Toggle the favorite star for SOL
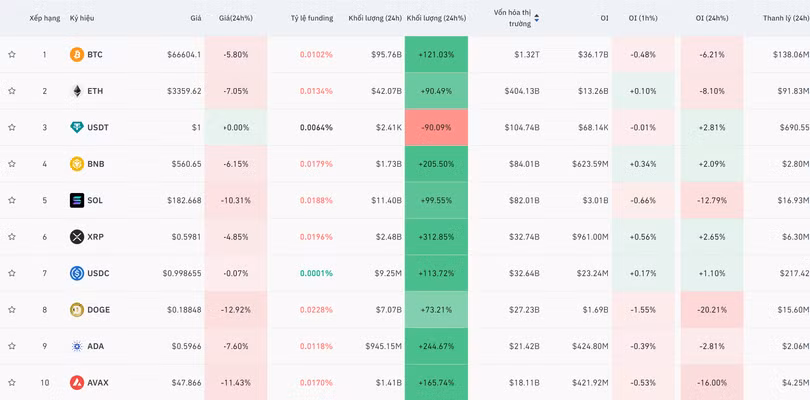The image size is (810, 400). point(12,200)
